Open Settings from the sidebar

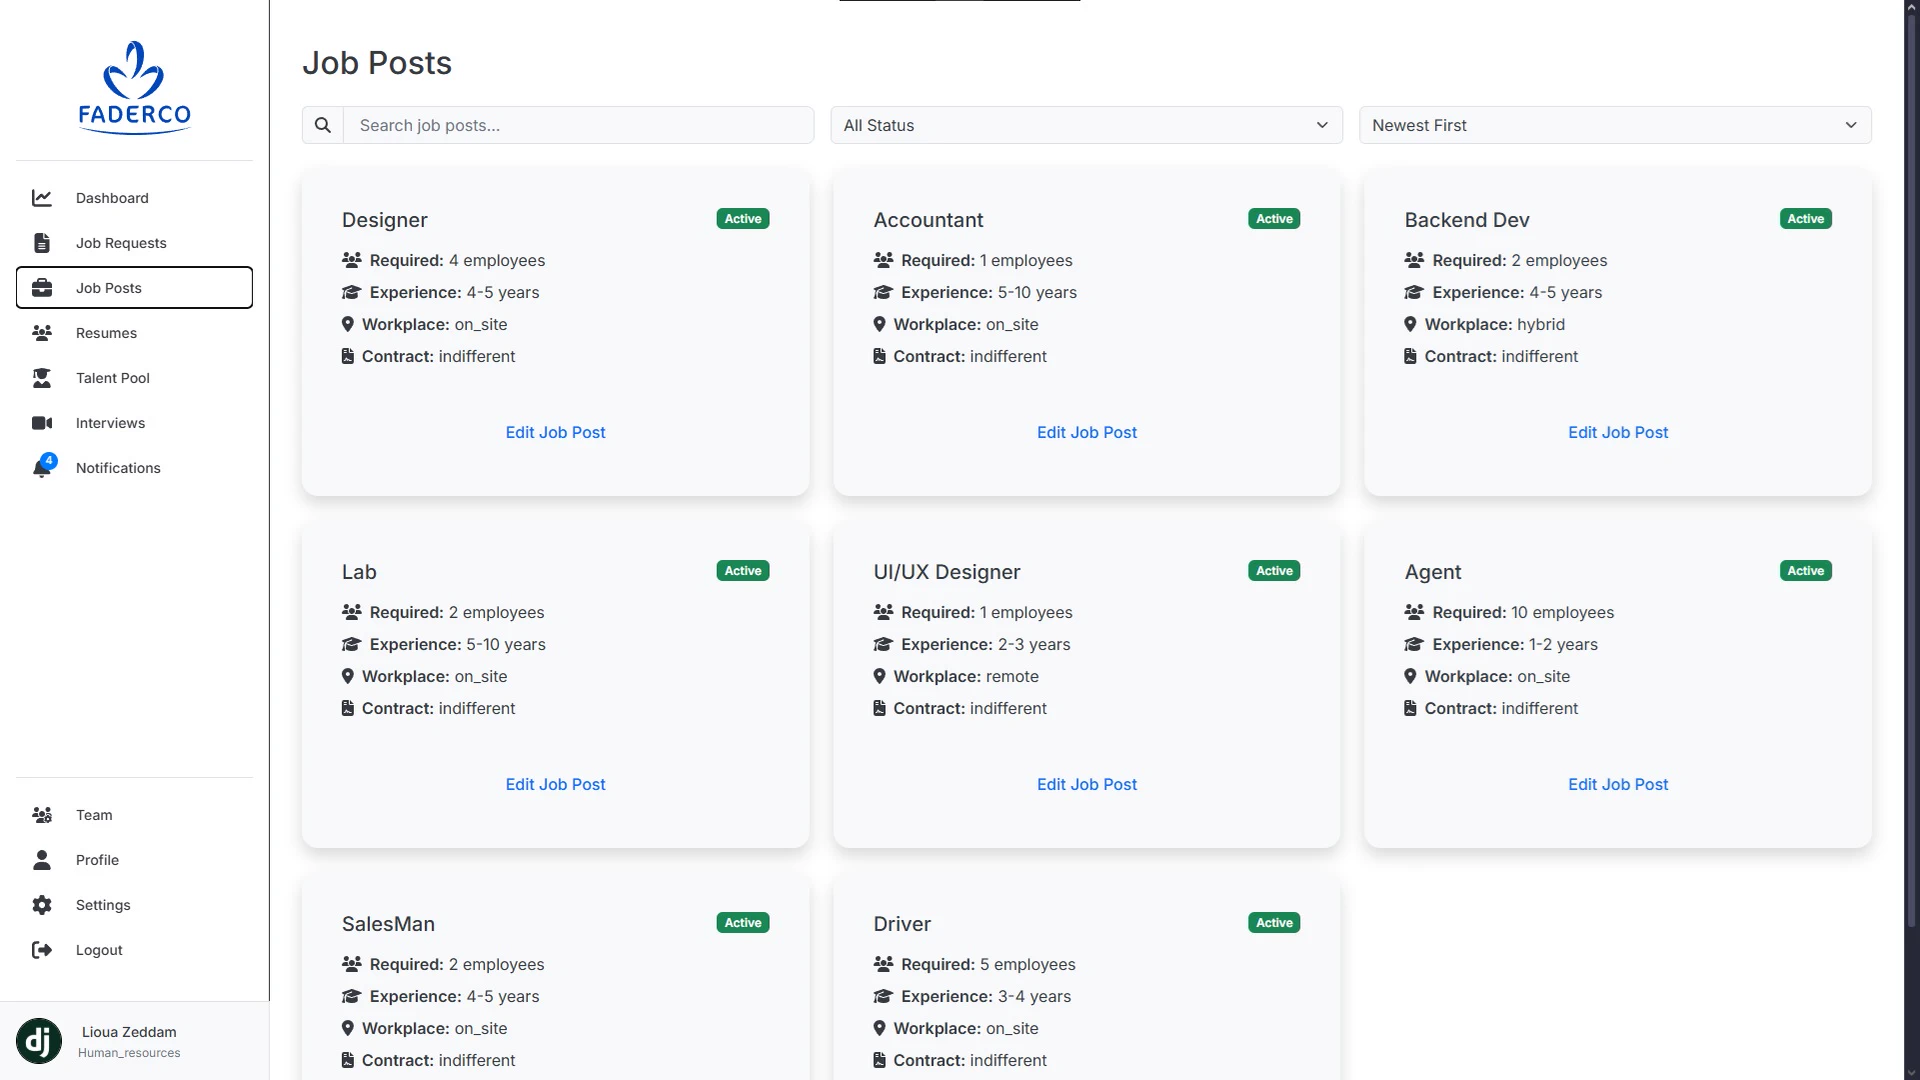click(x=134, y=905)
